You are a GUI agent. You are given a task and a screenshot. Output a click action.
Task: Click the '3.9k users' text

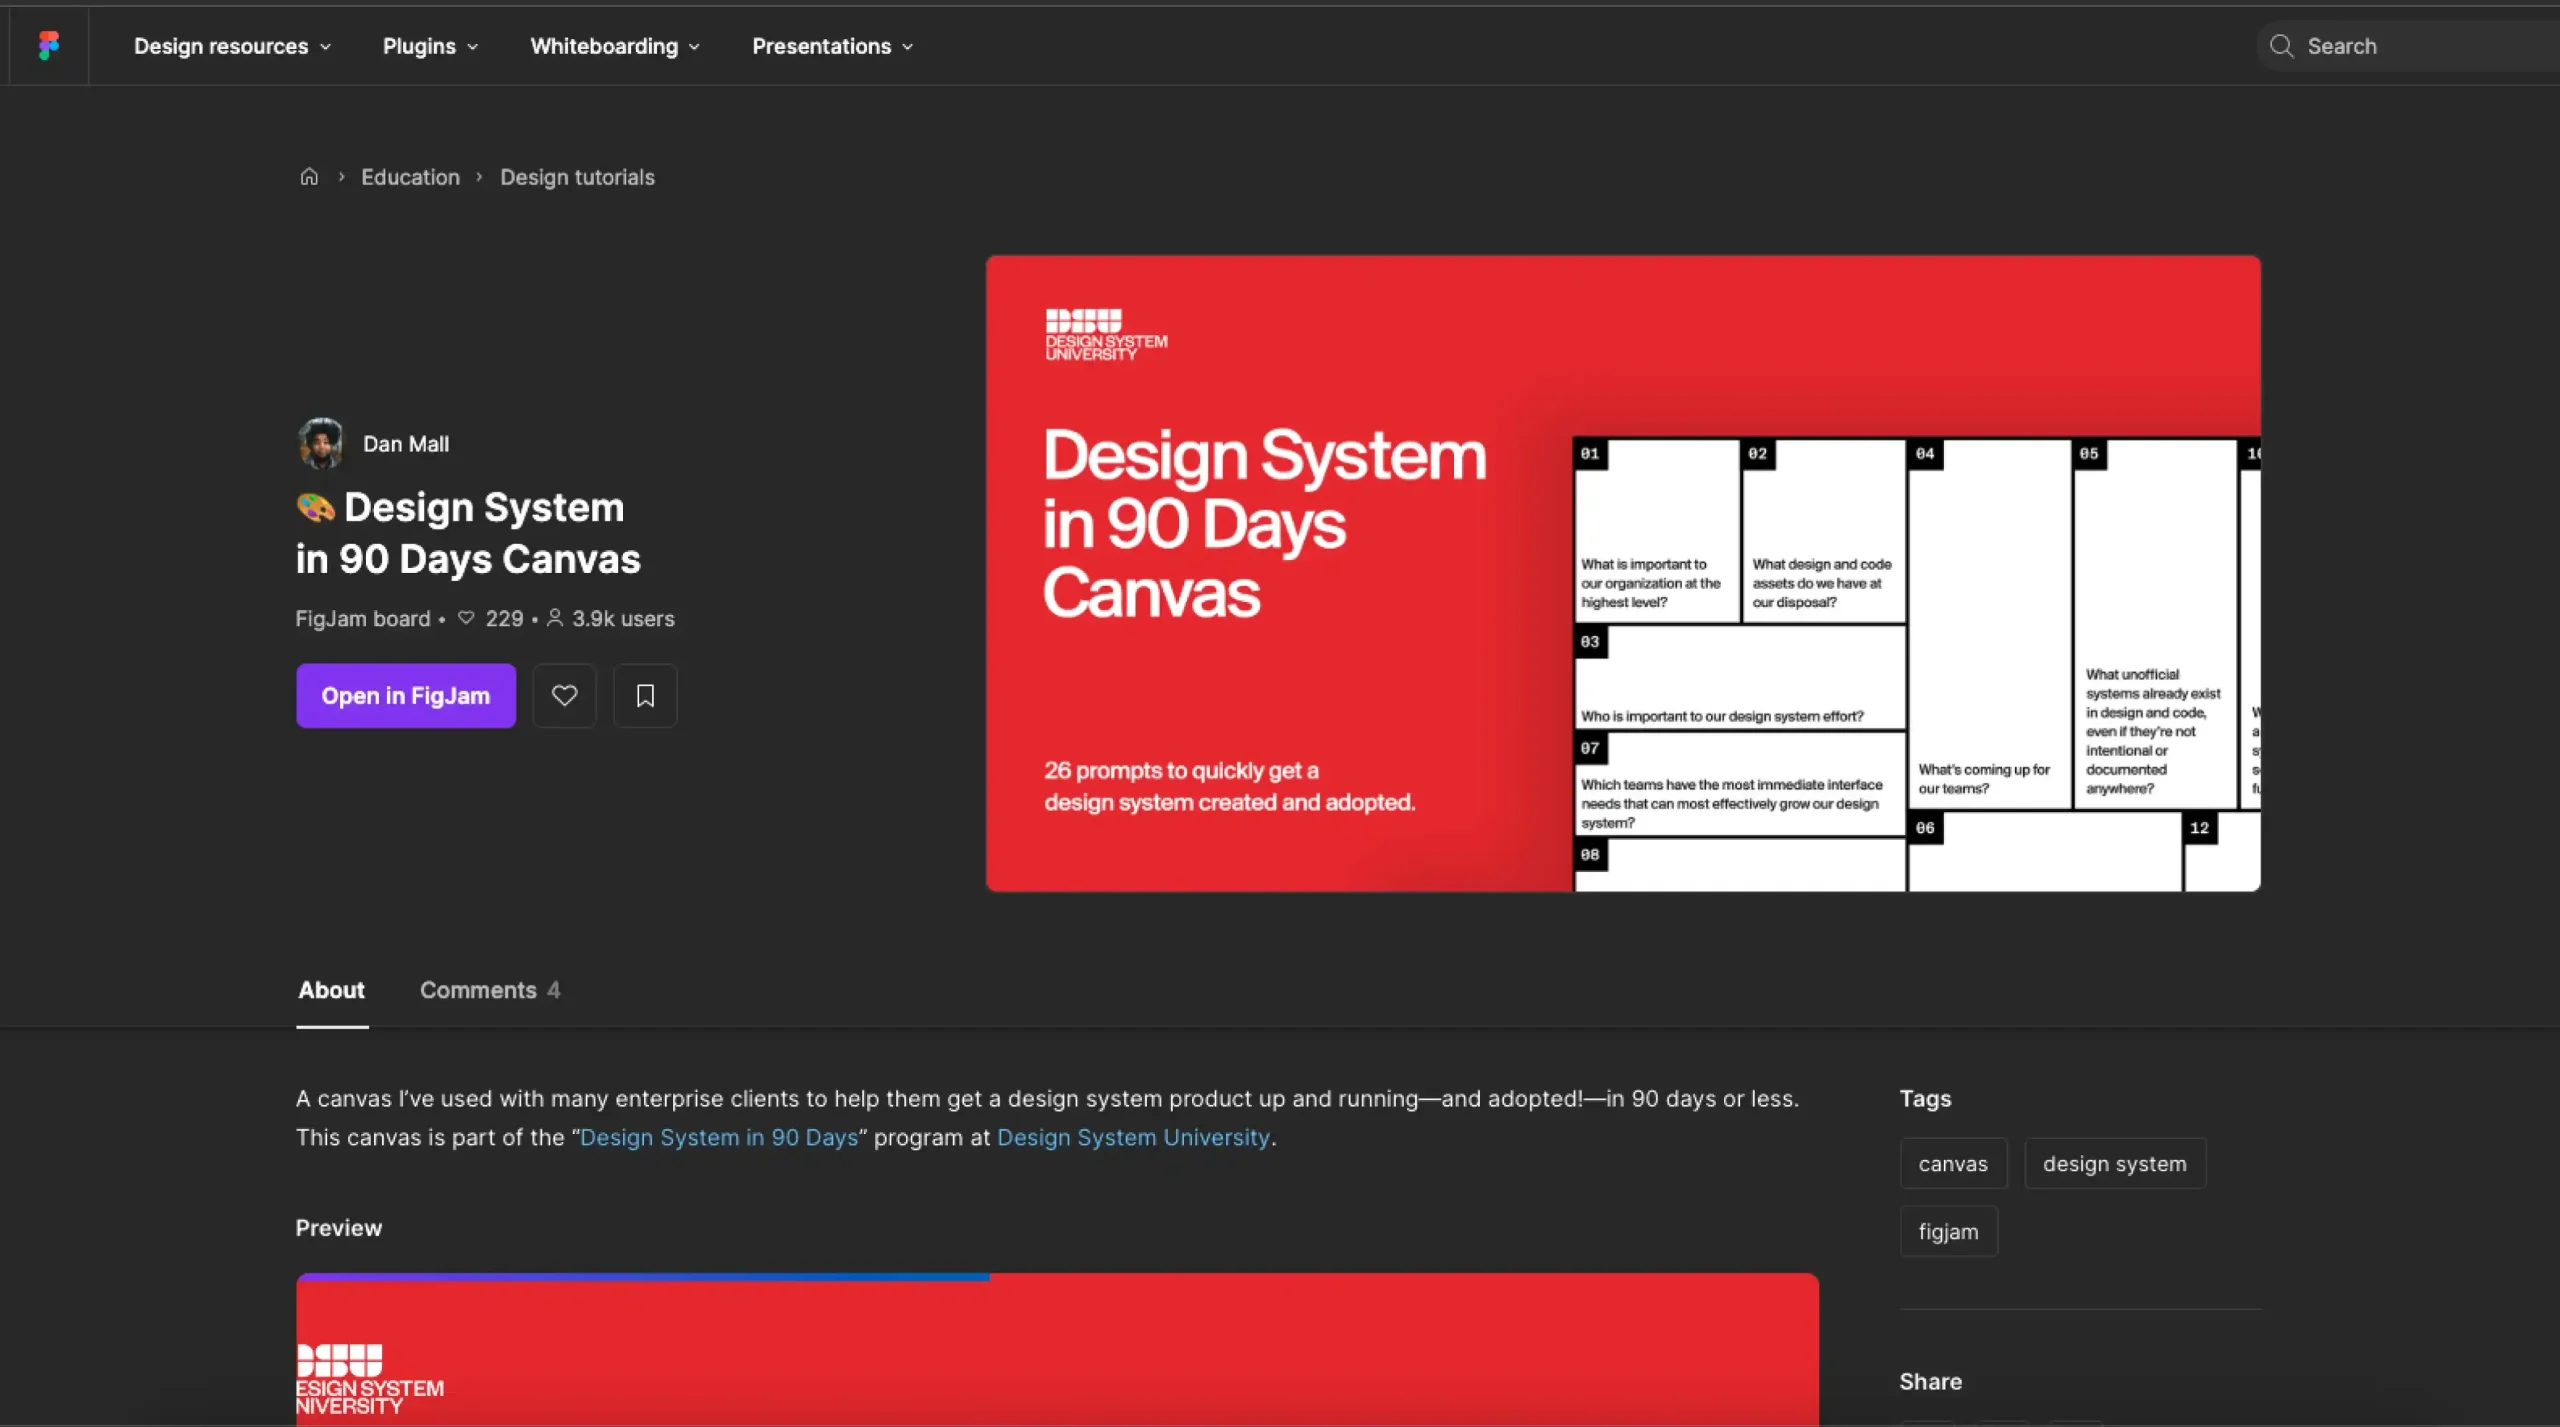[x=623, y=619]
